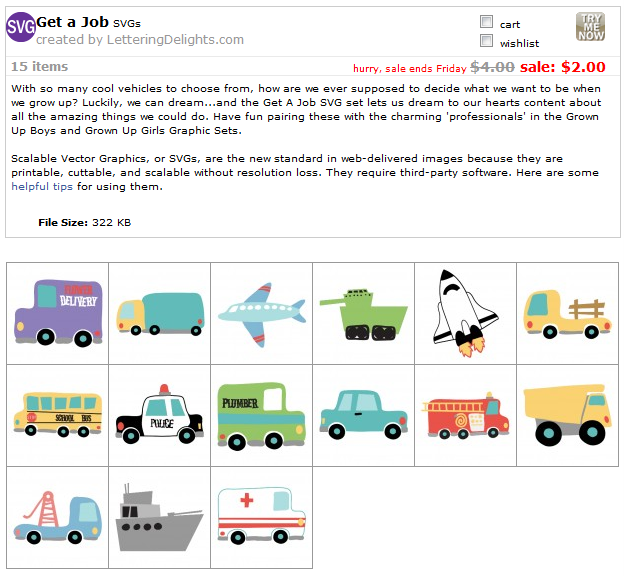This screenshot has width=625, height=576.
Task: Check the cart checkbox
Action: (x=486, y=22)
